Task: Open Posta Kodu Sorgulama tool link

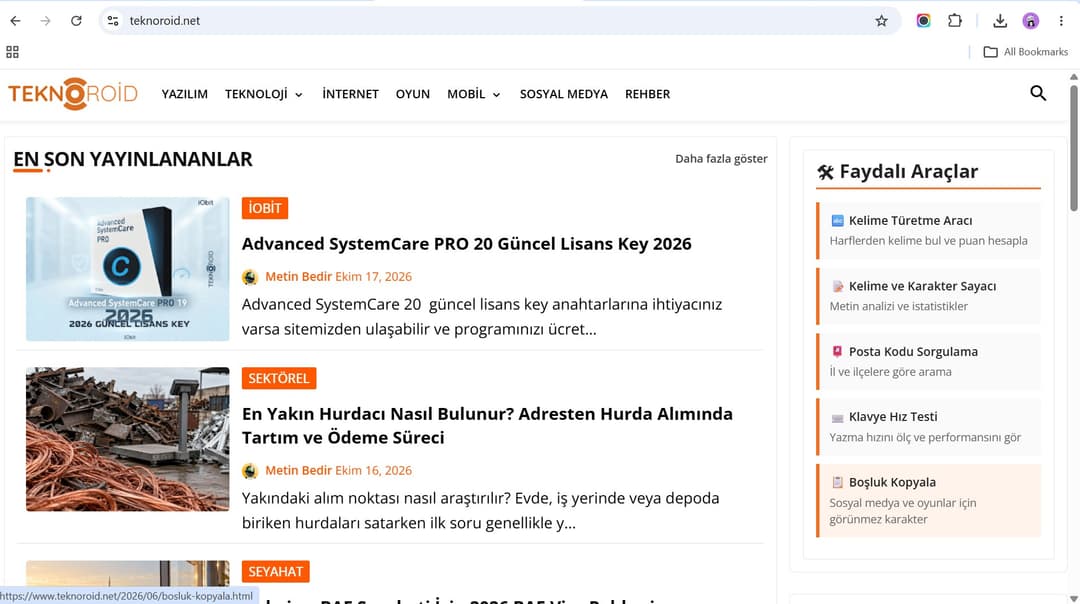Action: [928, 362]
